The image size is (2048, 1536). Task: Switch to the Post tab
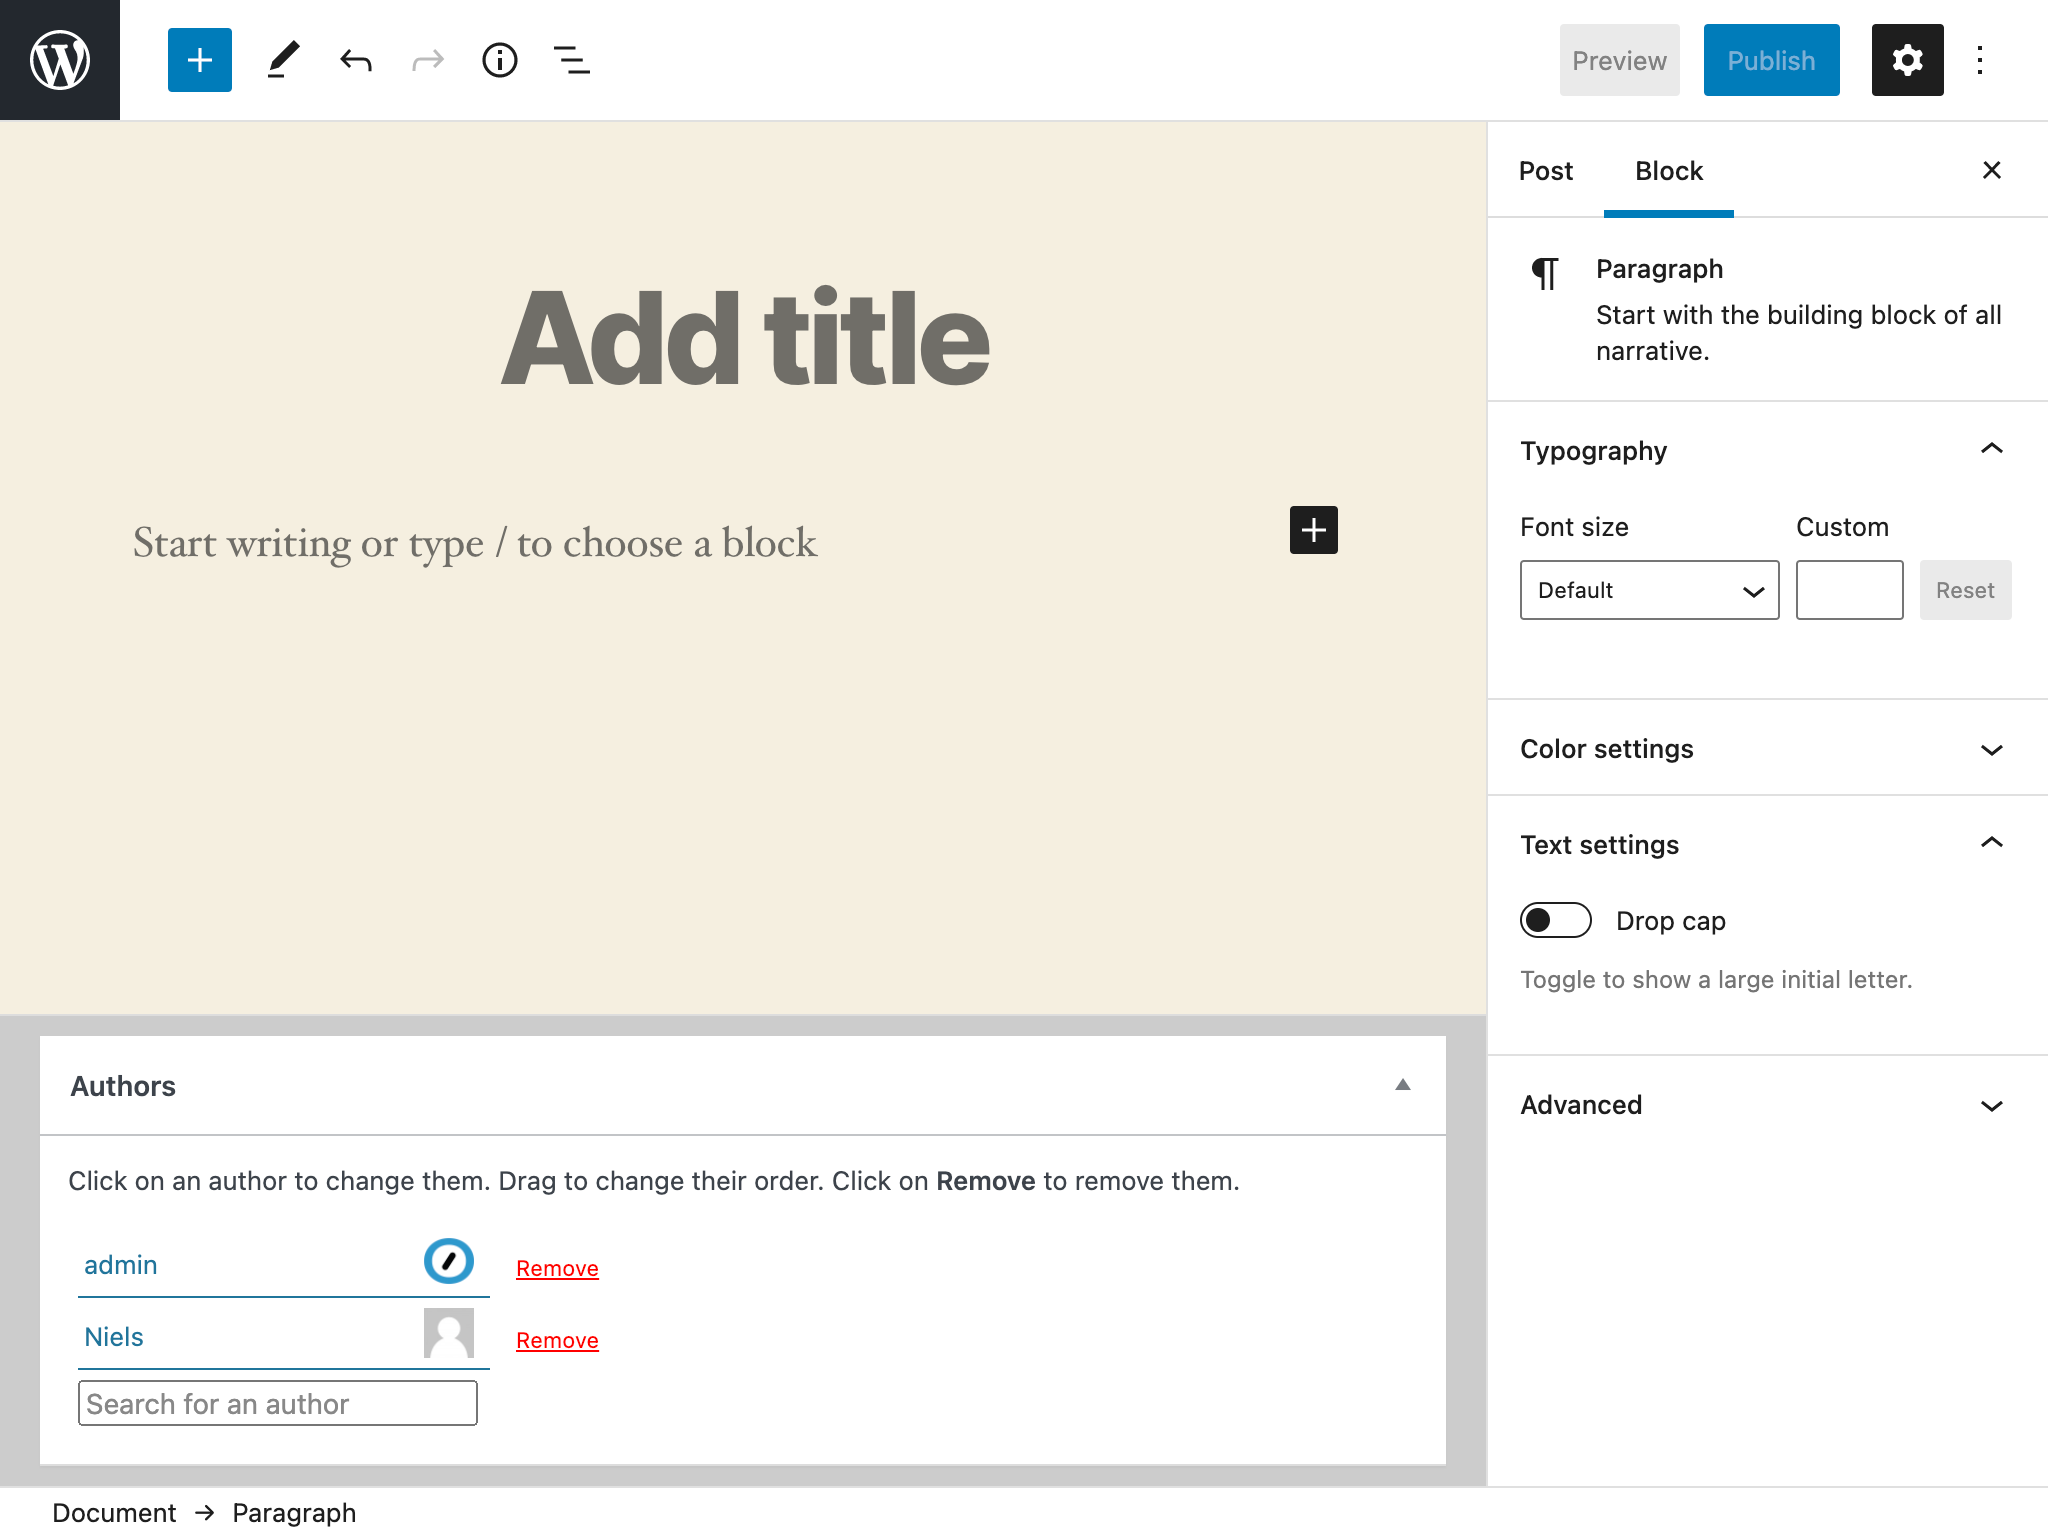coord(1545,171)
